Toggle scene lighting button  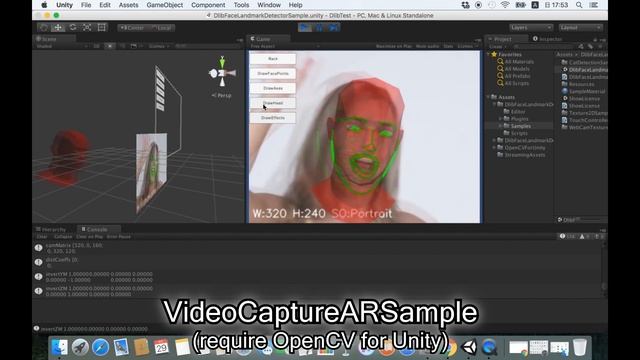click(110, 46)
